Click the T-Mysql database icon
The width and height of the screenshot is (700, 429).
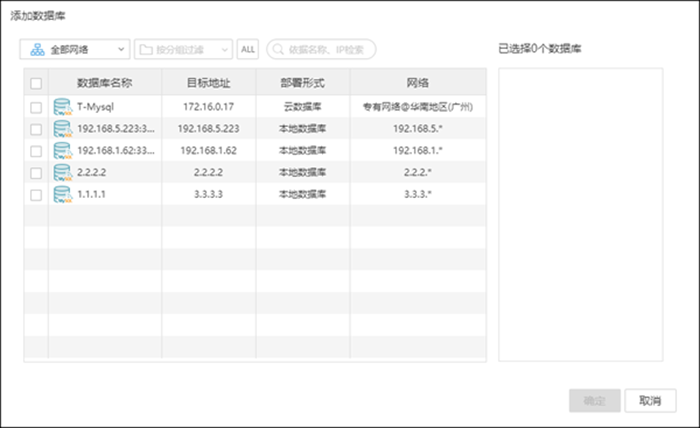[63, 107]
